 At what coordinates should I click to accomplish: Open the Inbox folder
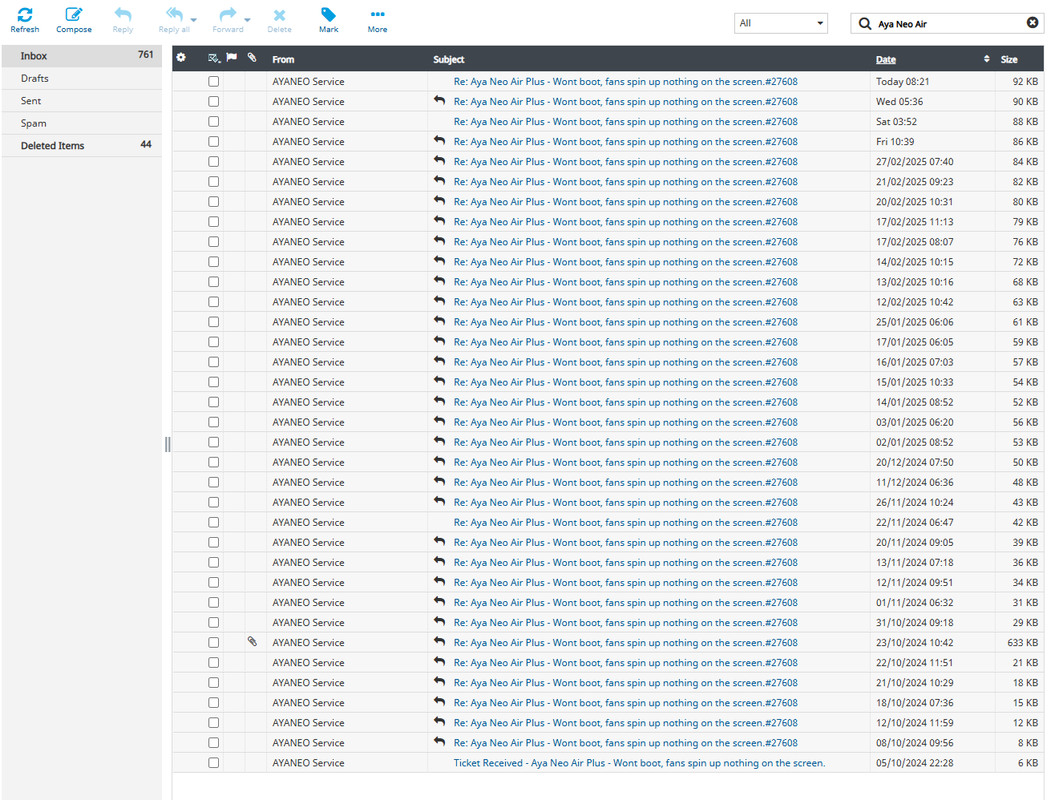[81, 56]
